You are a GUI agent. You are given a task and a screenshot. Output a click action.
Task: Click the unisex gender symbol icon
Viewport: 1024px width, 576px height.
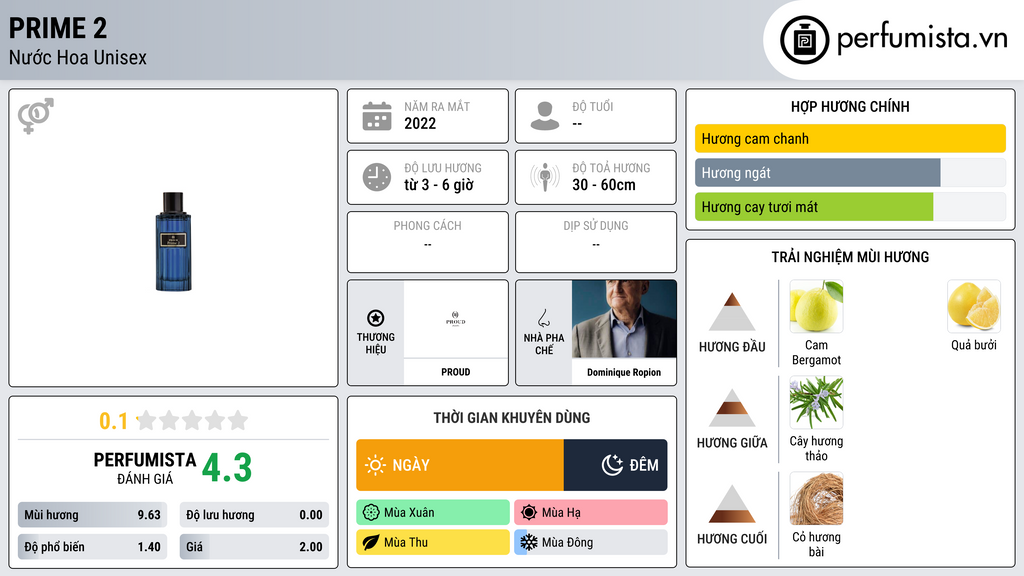pyautogui.click(x=36, y=116)
